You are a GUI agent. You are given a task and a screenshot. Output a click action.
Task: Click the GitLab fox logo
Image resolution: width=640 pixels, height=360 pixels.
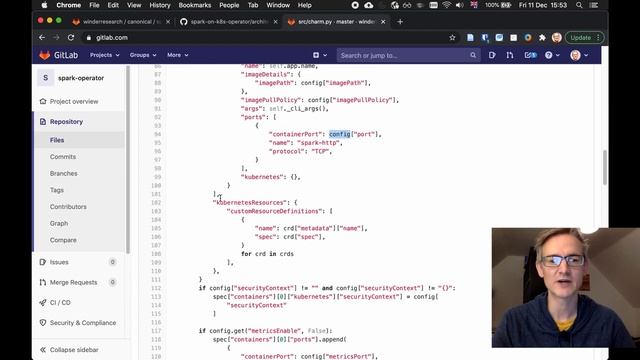(44, 55)
